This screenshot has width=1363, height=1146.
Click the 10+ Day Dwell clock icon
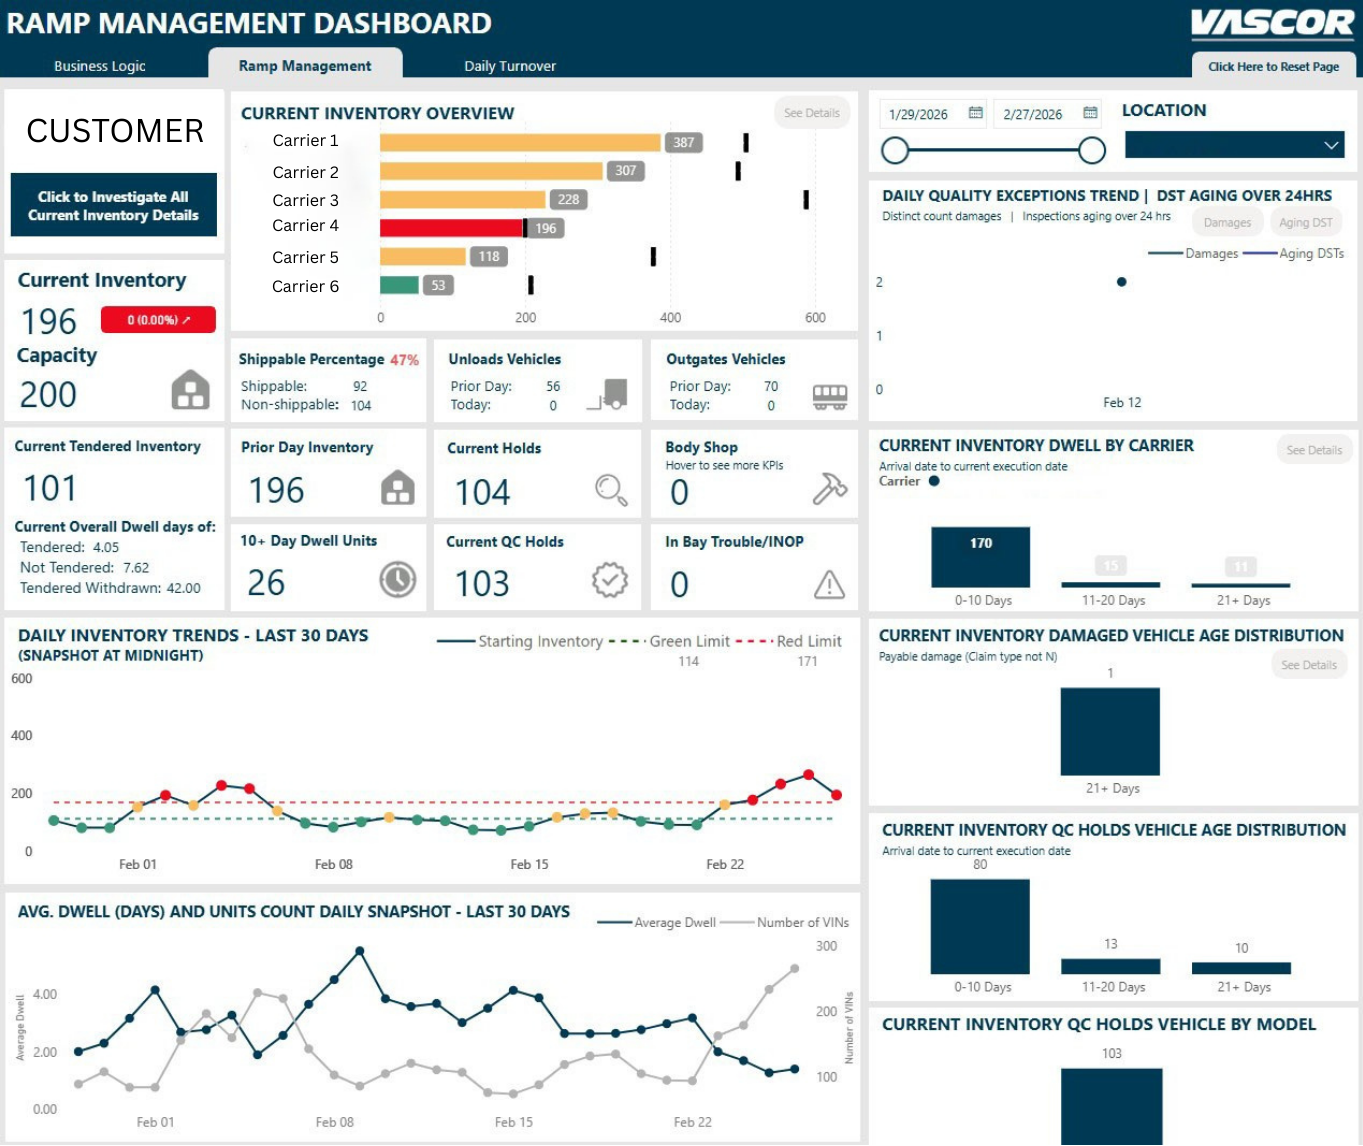[x=398, y=580]
